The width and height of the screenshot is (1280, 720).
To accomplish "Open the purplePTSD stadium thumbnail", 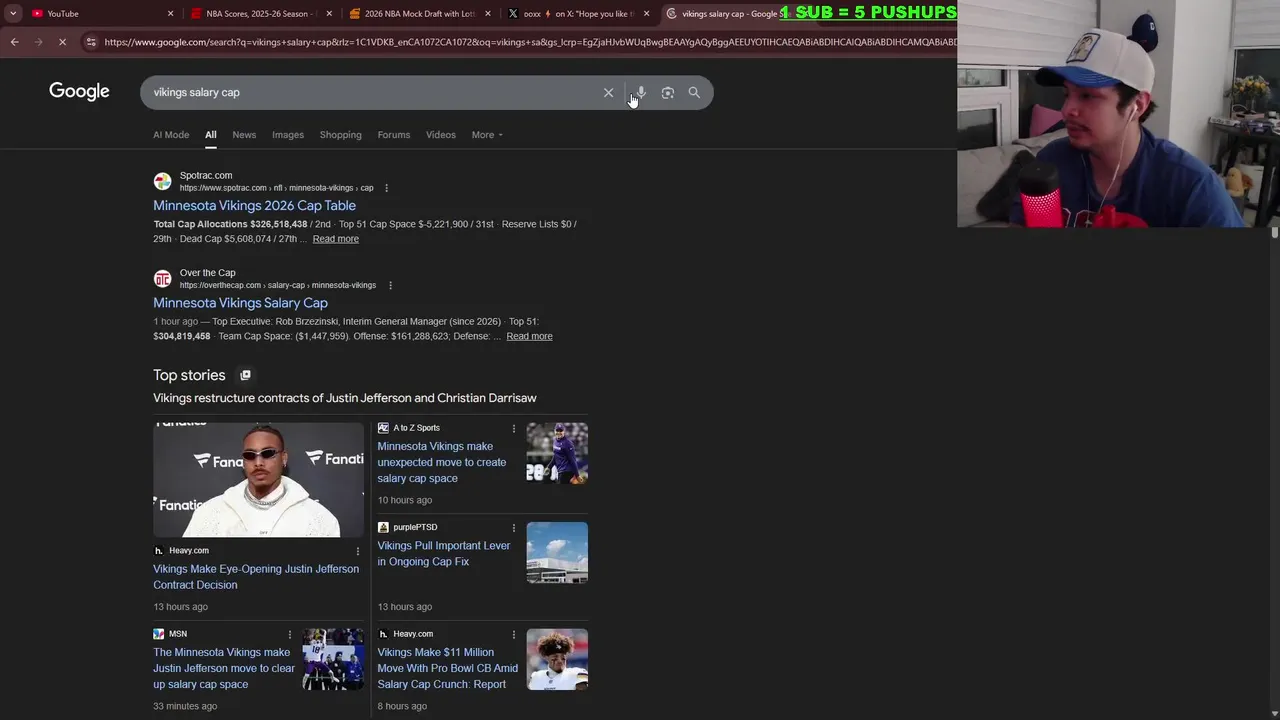I will [557, 552].
